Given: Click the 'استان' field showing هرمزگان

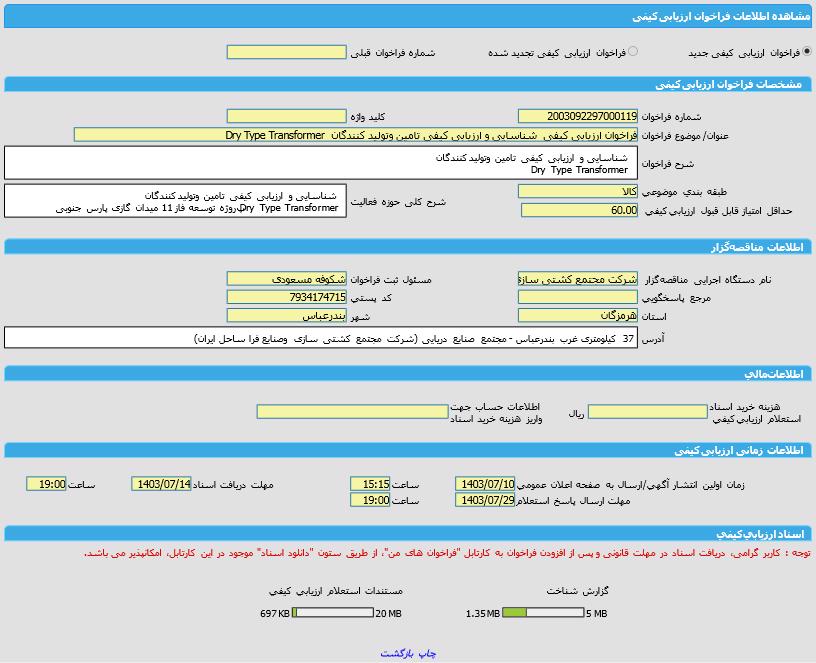Looking at the screenshot, I should [x=577, y=316].
